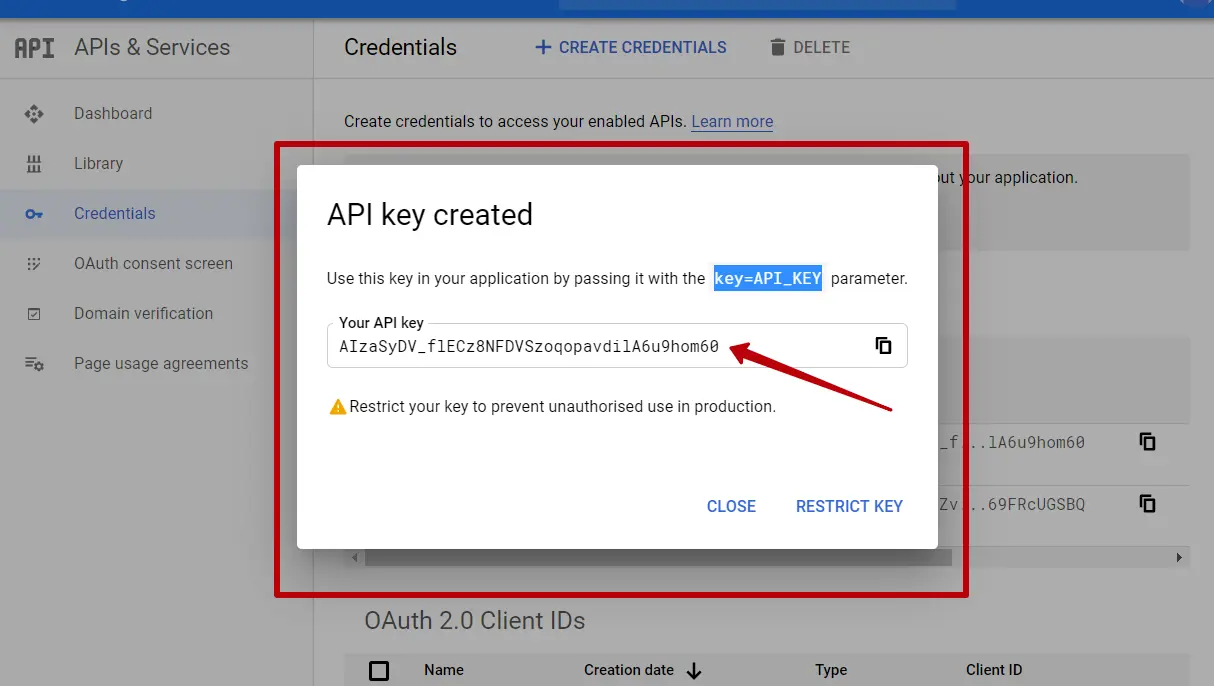Open the Learn more link
This screenshot has height=686, width=1214.
click(731, 121)
